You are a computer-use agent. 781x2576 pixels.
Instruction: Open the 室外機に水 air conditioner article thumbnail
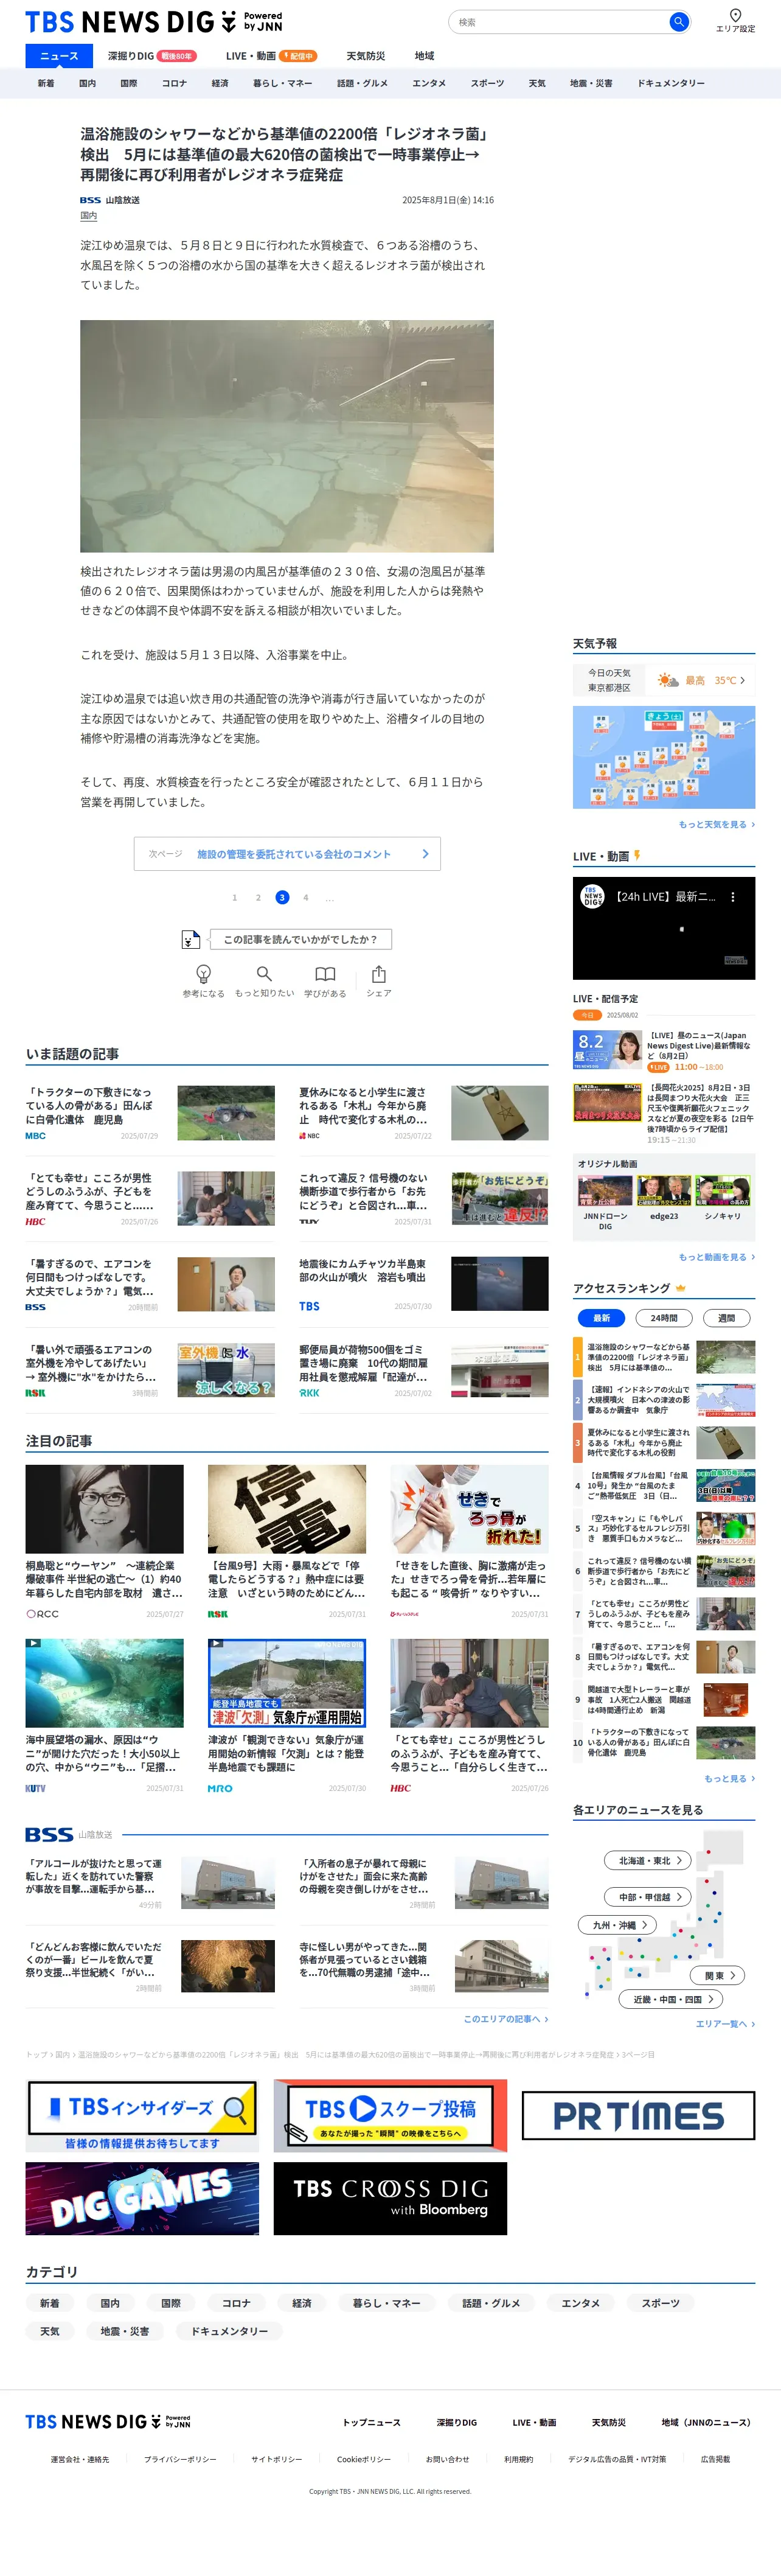[226, 1370]
